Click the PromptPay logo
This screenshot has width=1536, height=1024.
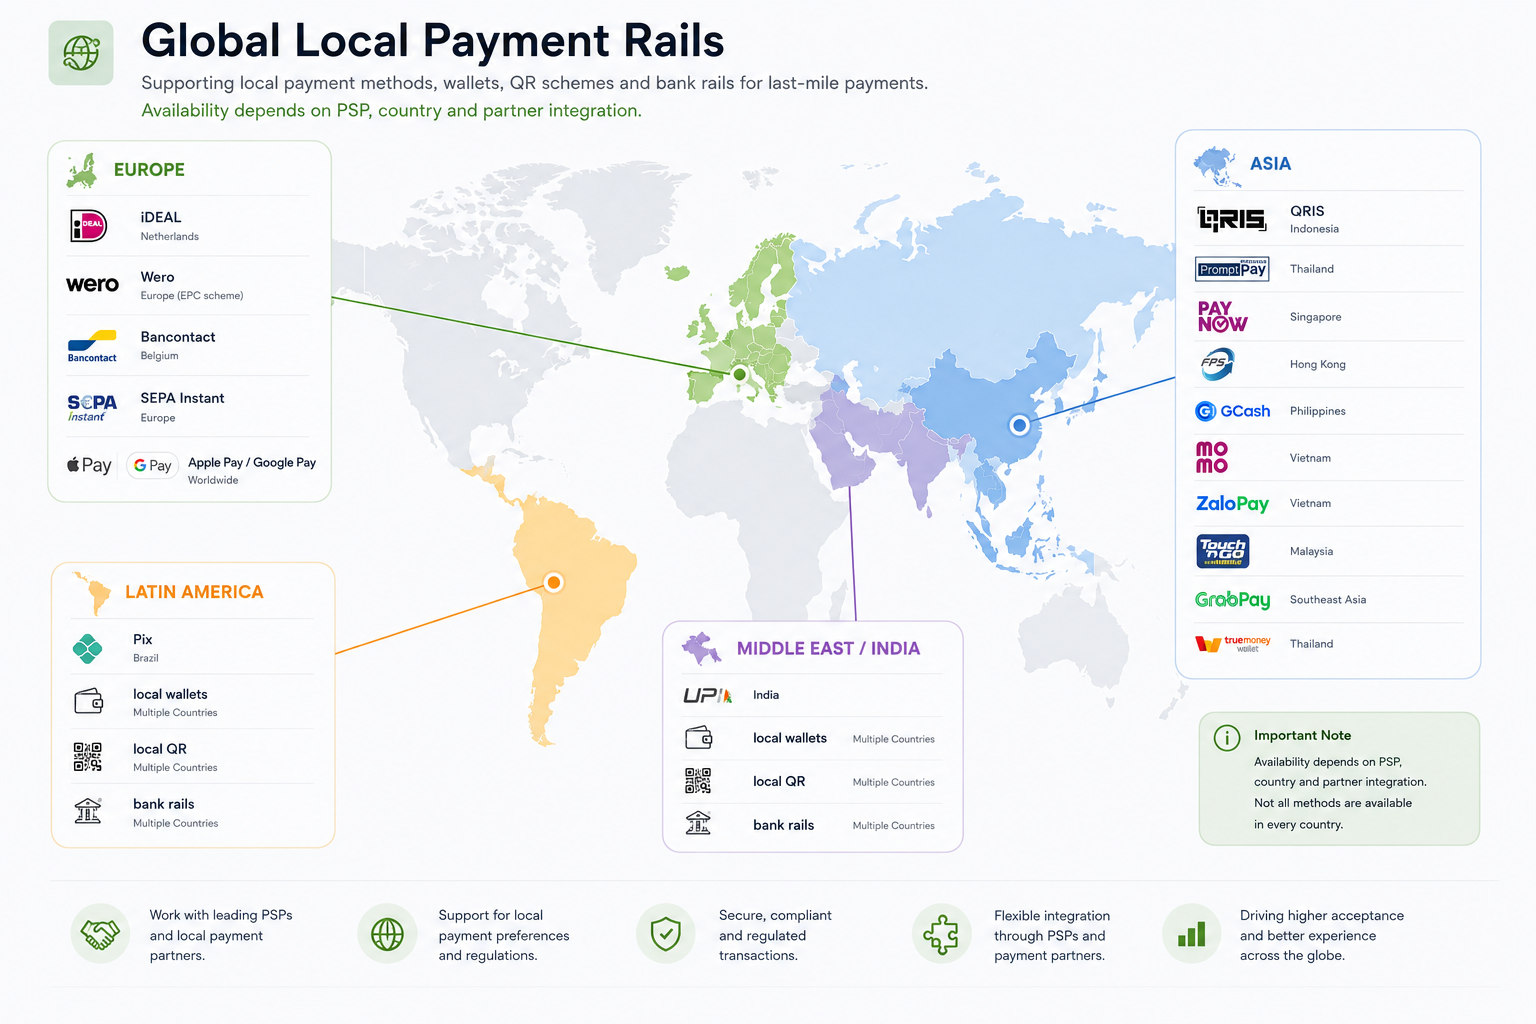pos(1232,269)
